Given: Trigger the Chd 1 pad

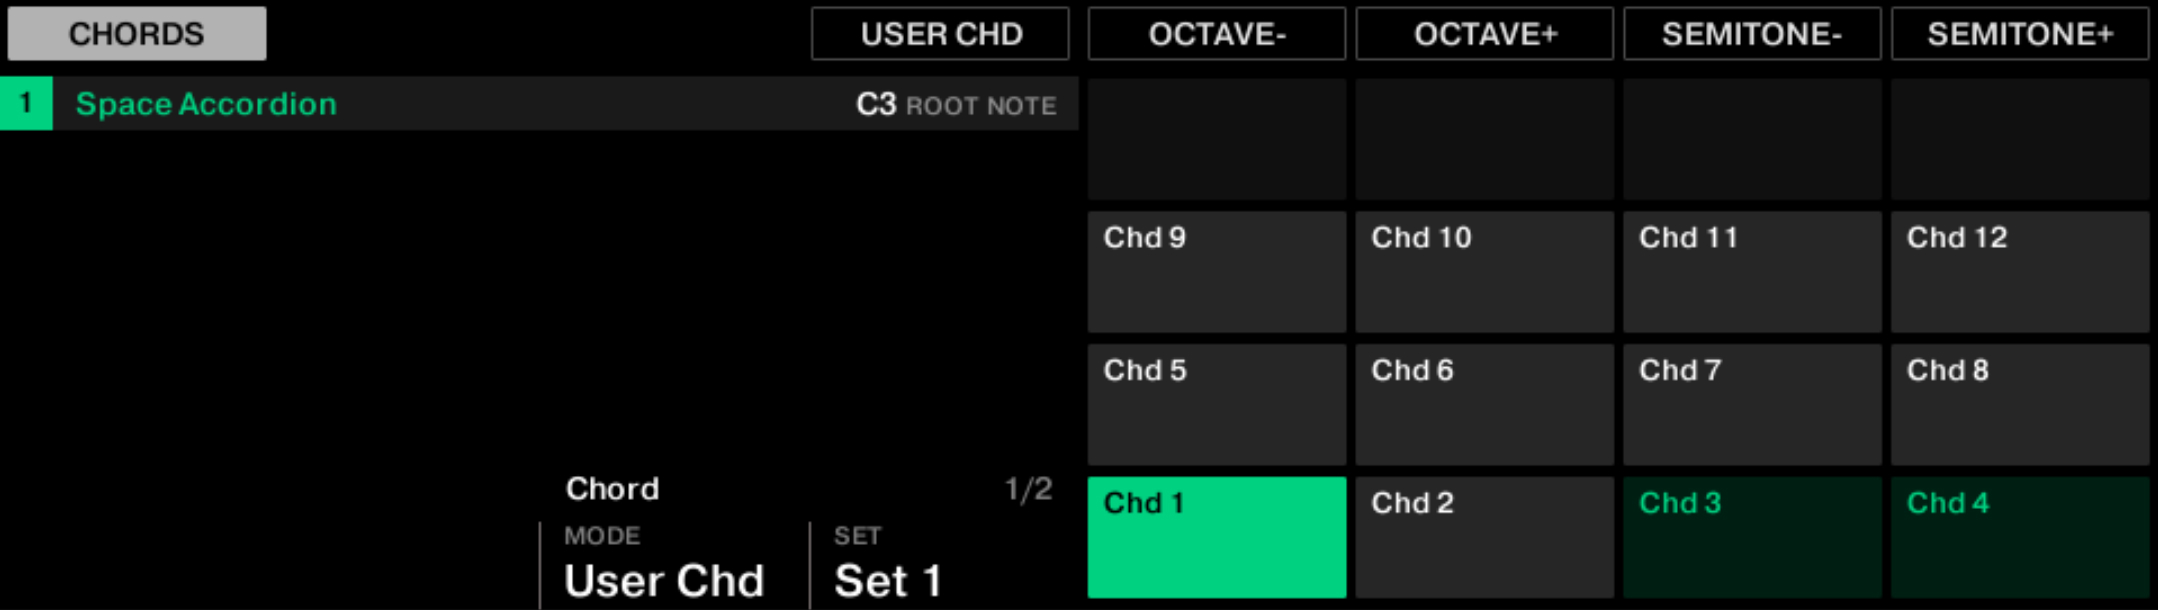Looking at the screenshot, I should [x=1216, y=537].
